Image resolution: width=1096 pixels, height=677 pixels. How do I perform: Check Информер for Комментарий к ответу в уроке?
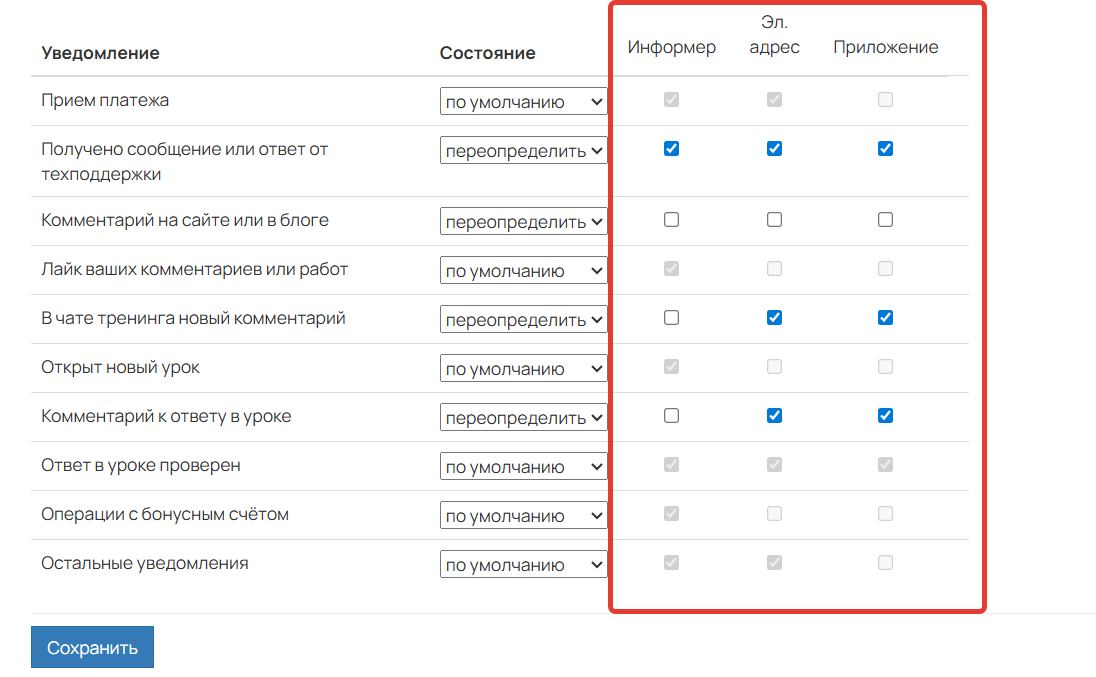click(x=671, y=416)
